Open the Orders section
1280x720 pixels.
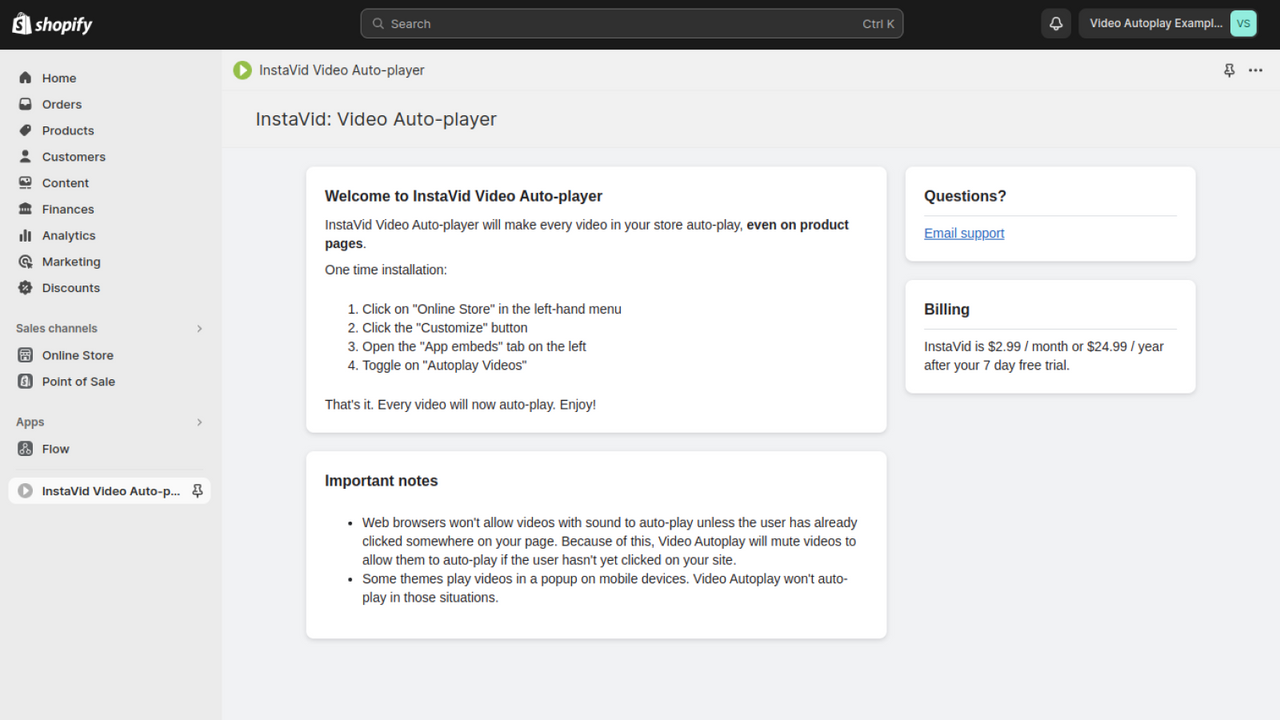[60, 104]
